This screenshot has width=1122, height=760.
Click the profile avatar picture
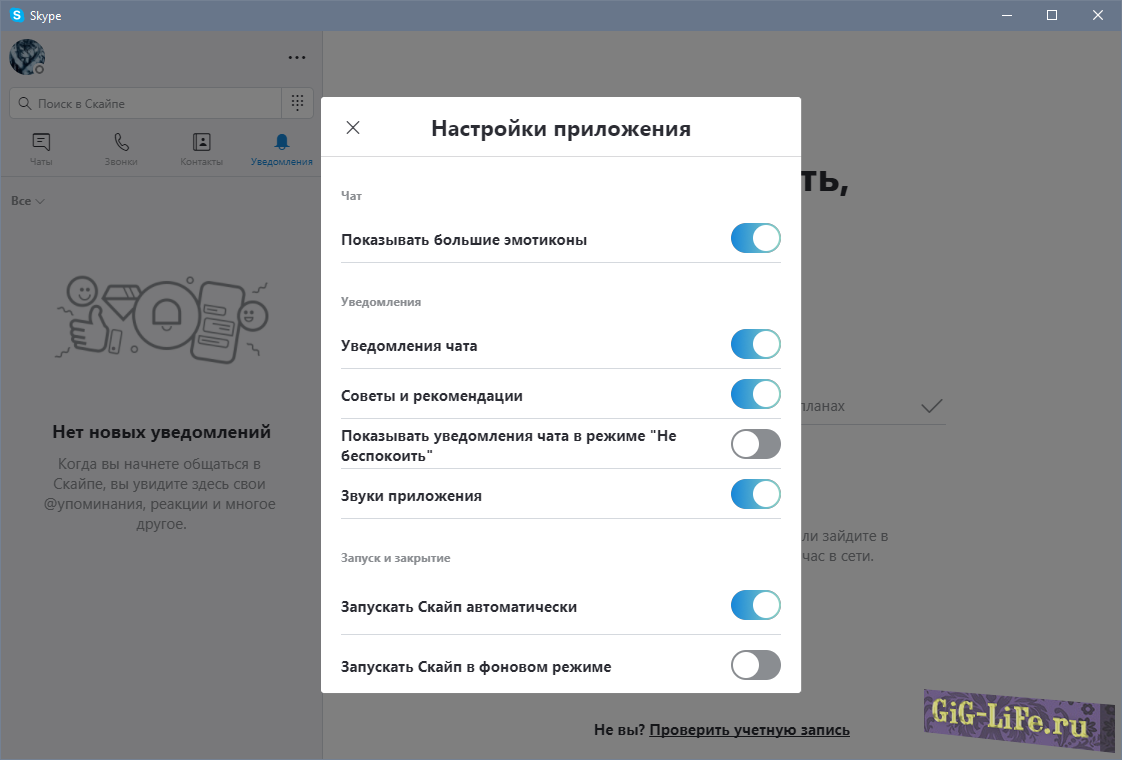click(27, 57)
